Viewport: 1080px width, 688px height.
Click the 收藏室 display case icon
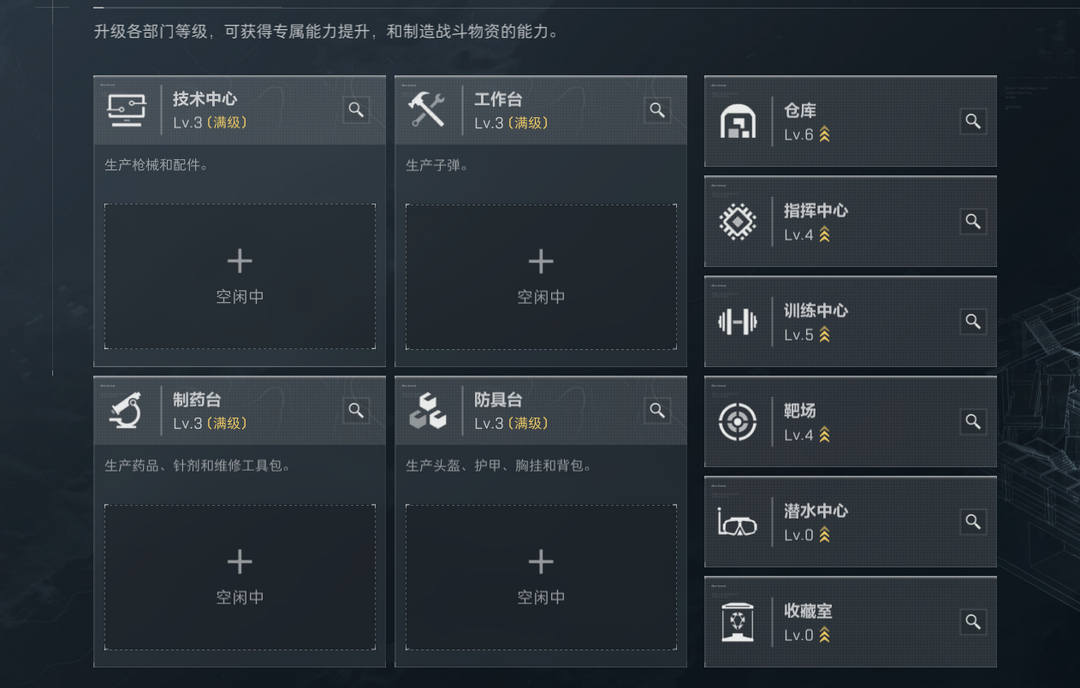click(x=738, y=622)
